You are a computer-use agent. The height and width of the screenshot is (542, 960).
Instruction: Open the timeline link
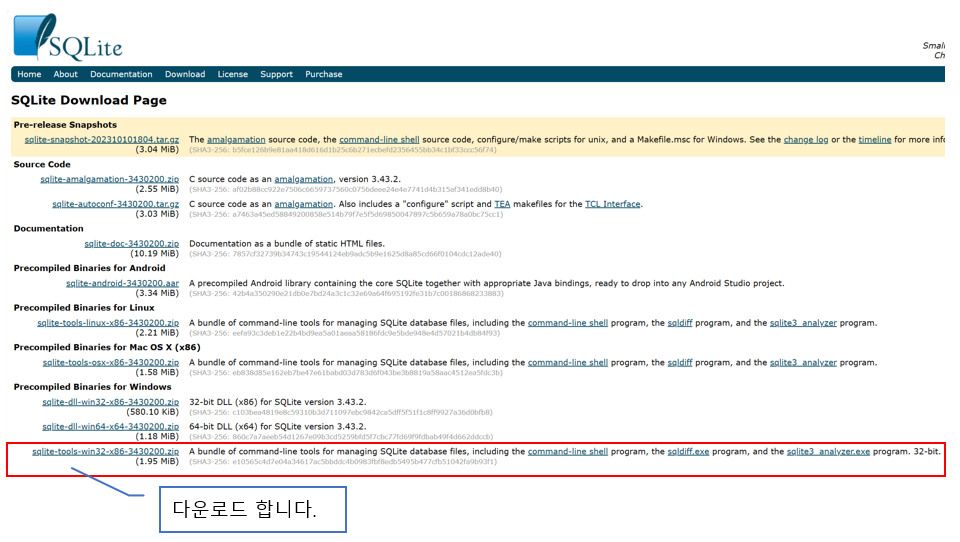[x=874, y=140]
